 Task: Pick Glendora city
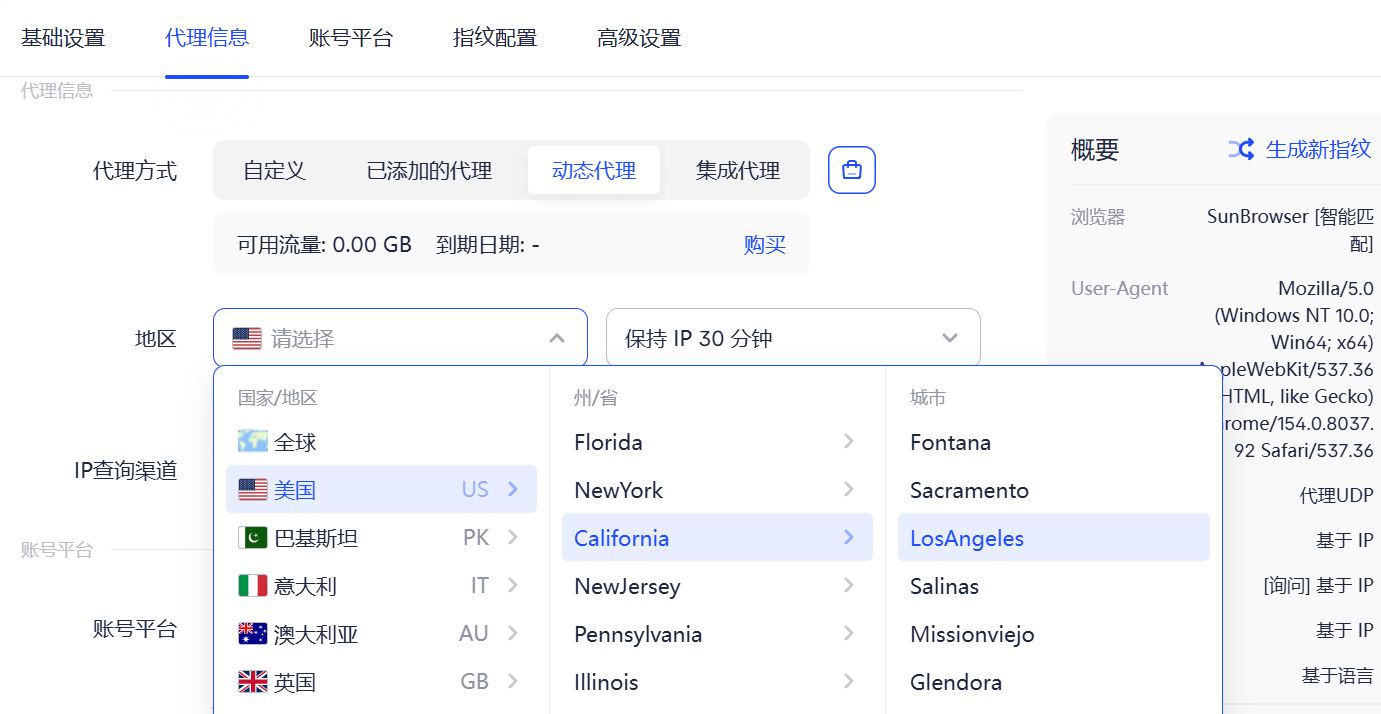(1054, 682)
